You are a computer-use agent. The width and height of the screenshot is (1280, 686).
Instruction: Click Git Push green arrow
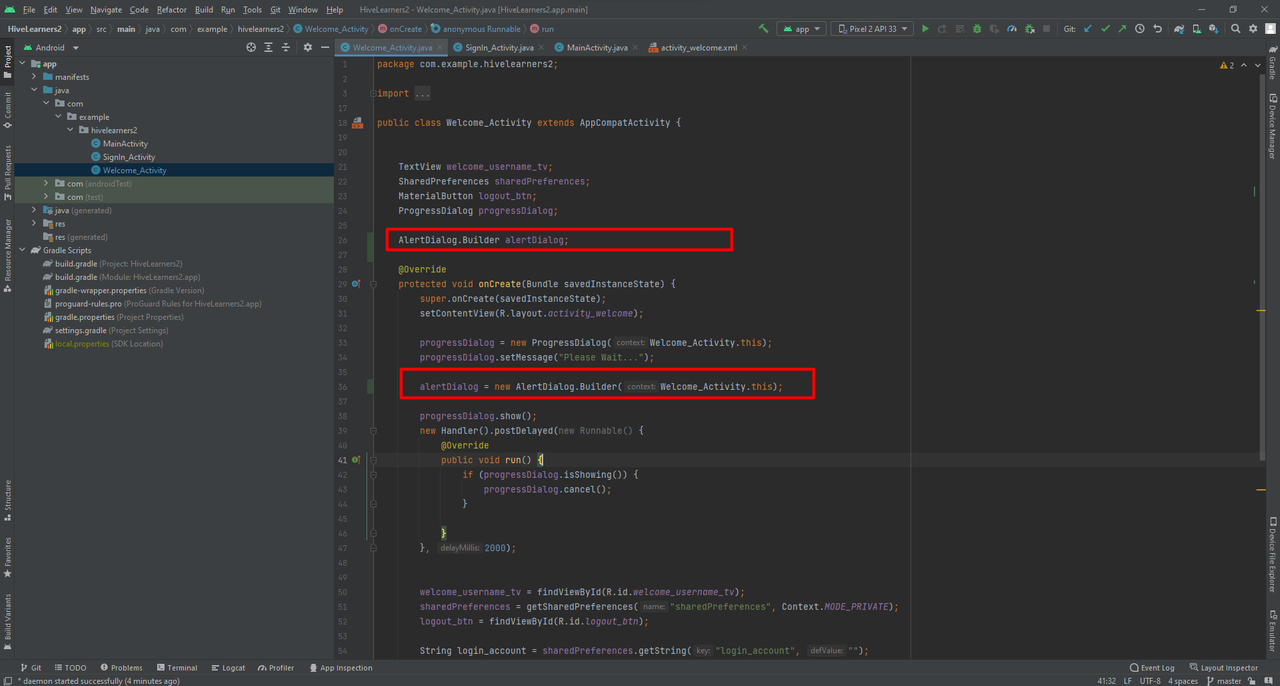[1122, 29]
